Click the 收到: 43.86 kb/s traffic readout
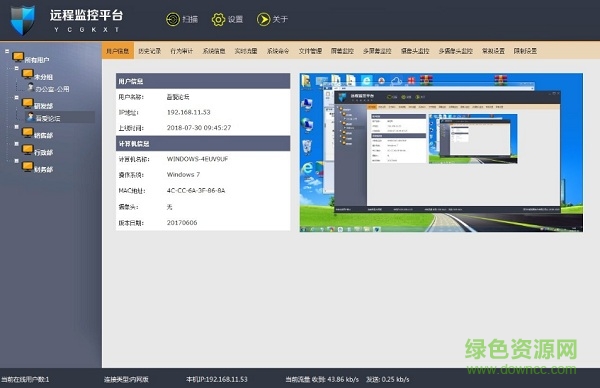The image size is (600, 388). tap(336, 380)
